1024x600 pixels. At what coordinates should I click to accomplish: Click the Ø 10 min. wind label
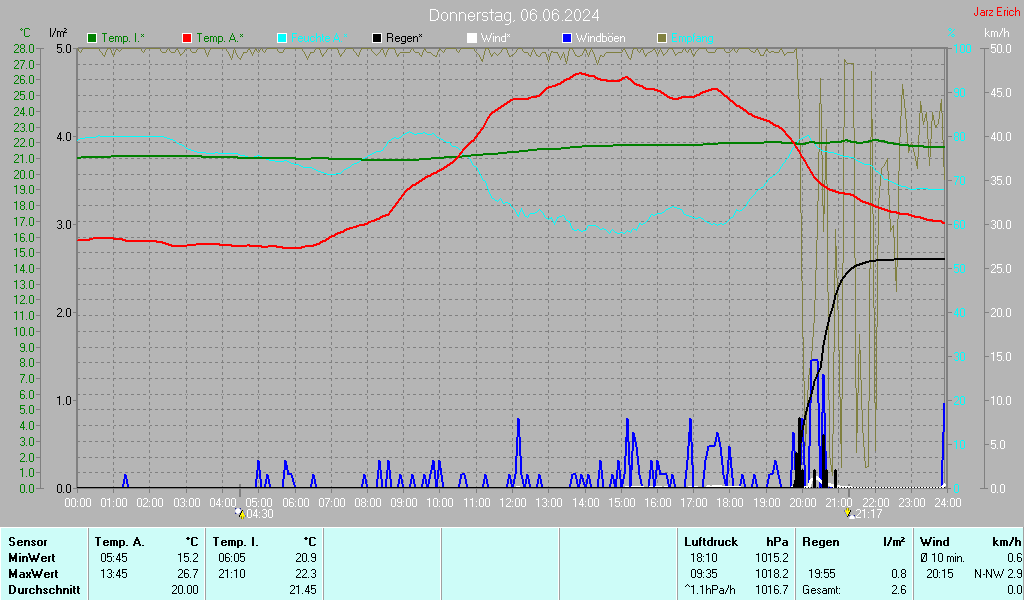[942, 558]
